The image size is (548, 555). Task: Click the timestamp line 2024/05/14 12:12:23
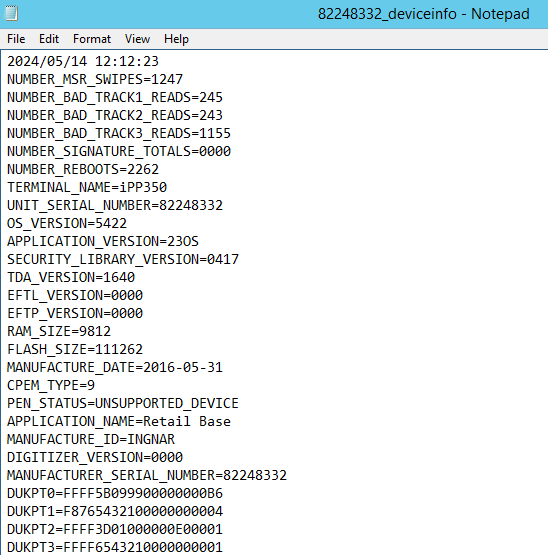[83, 61]
